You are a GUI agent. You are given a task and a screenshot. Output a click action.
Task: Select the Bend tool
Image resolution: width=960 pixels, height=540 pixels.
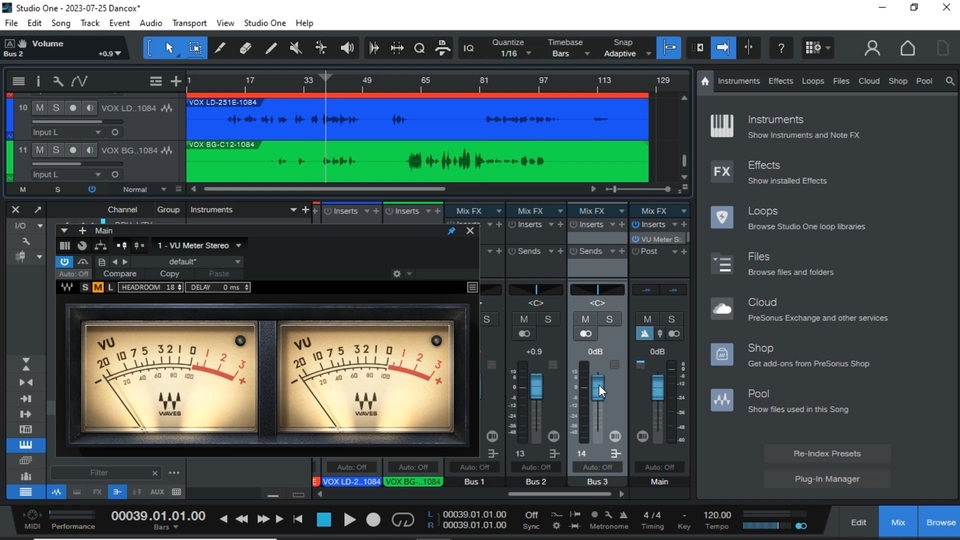321,48
